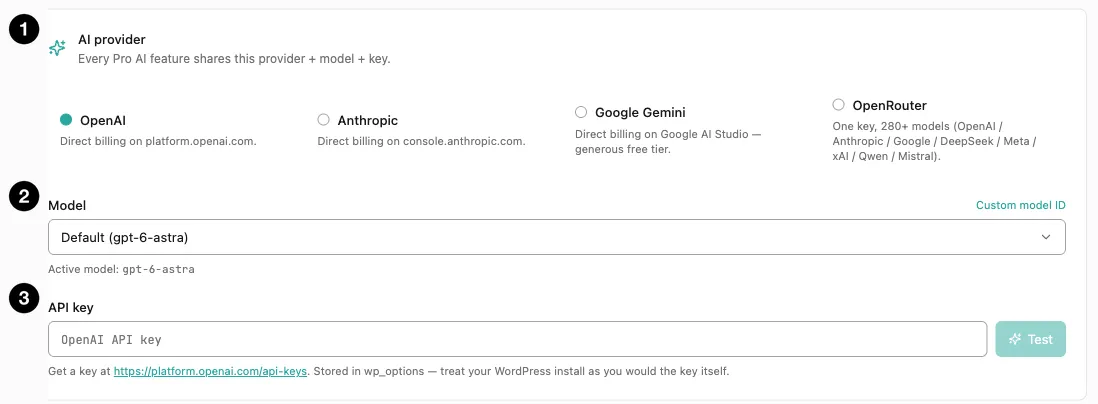
Task: Open the Model dropdown list
Action: tap(557, 237)
